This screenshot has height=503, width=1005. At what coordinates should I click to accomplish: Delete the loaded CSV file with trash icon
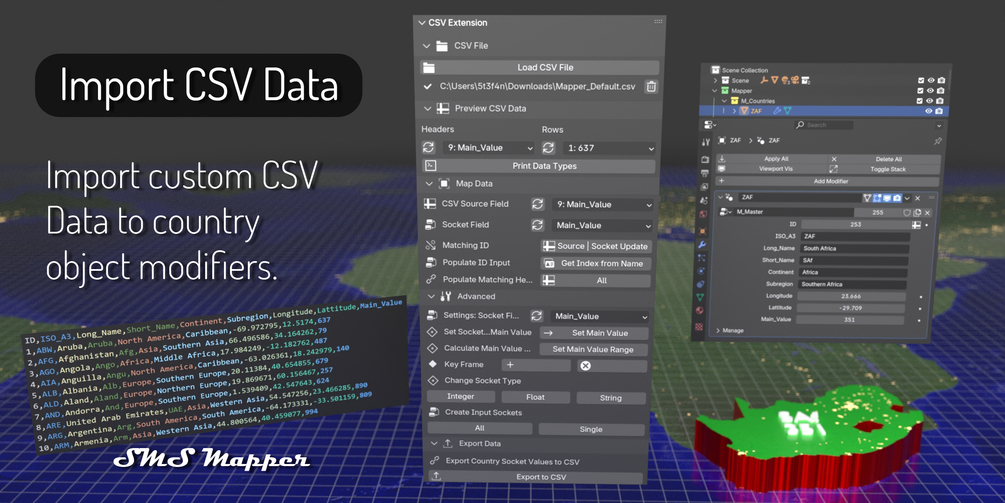651,87
